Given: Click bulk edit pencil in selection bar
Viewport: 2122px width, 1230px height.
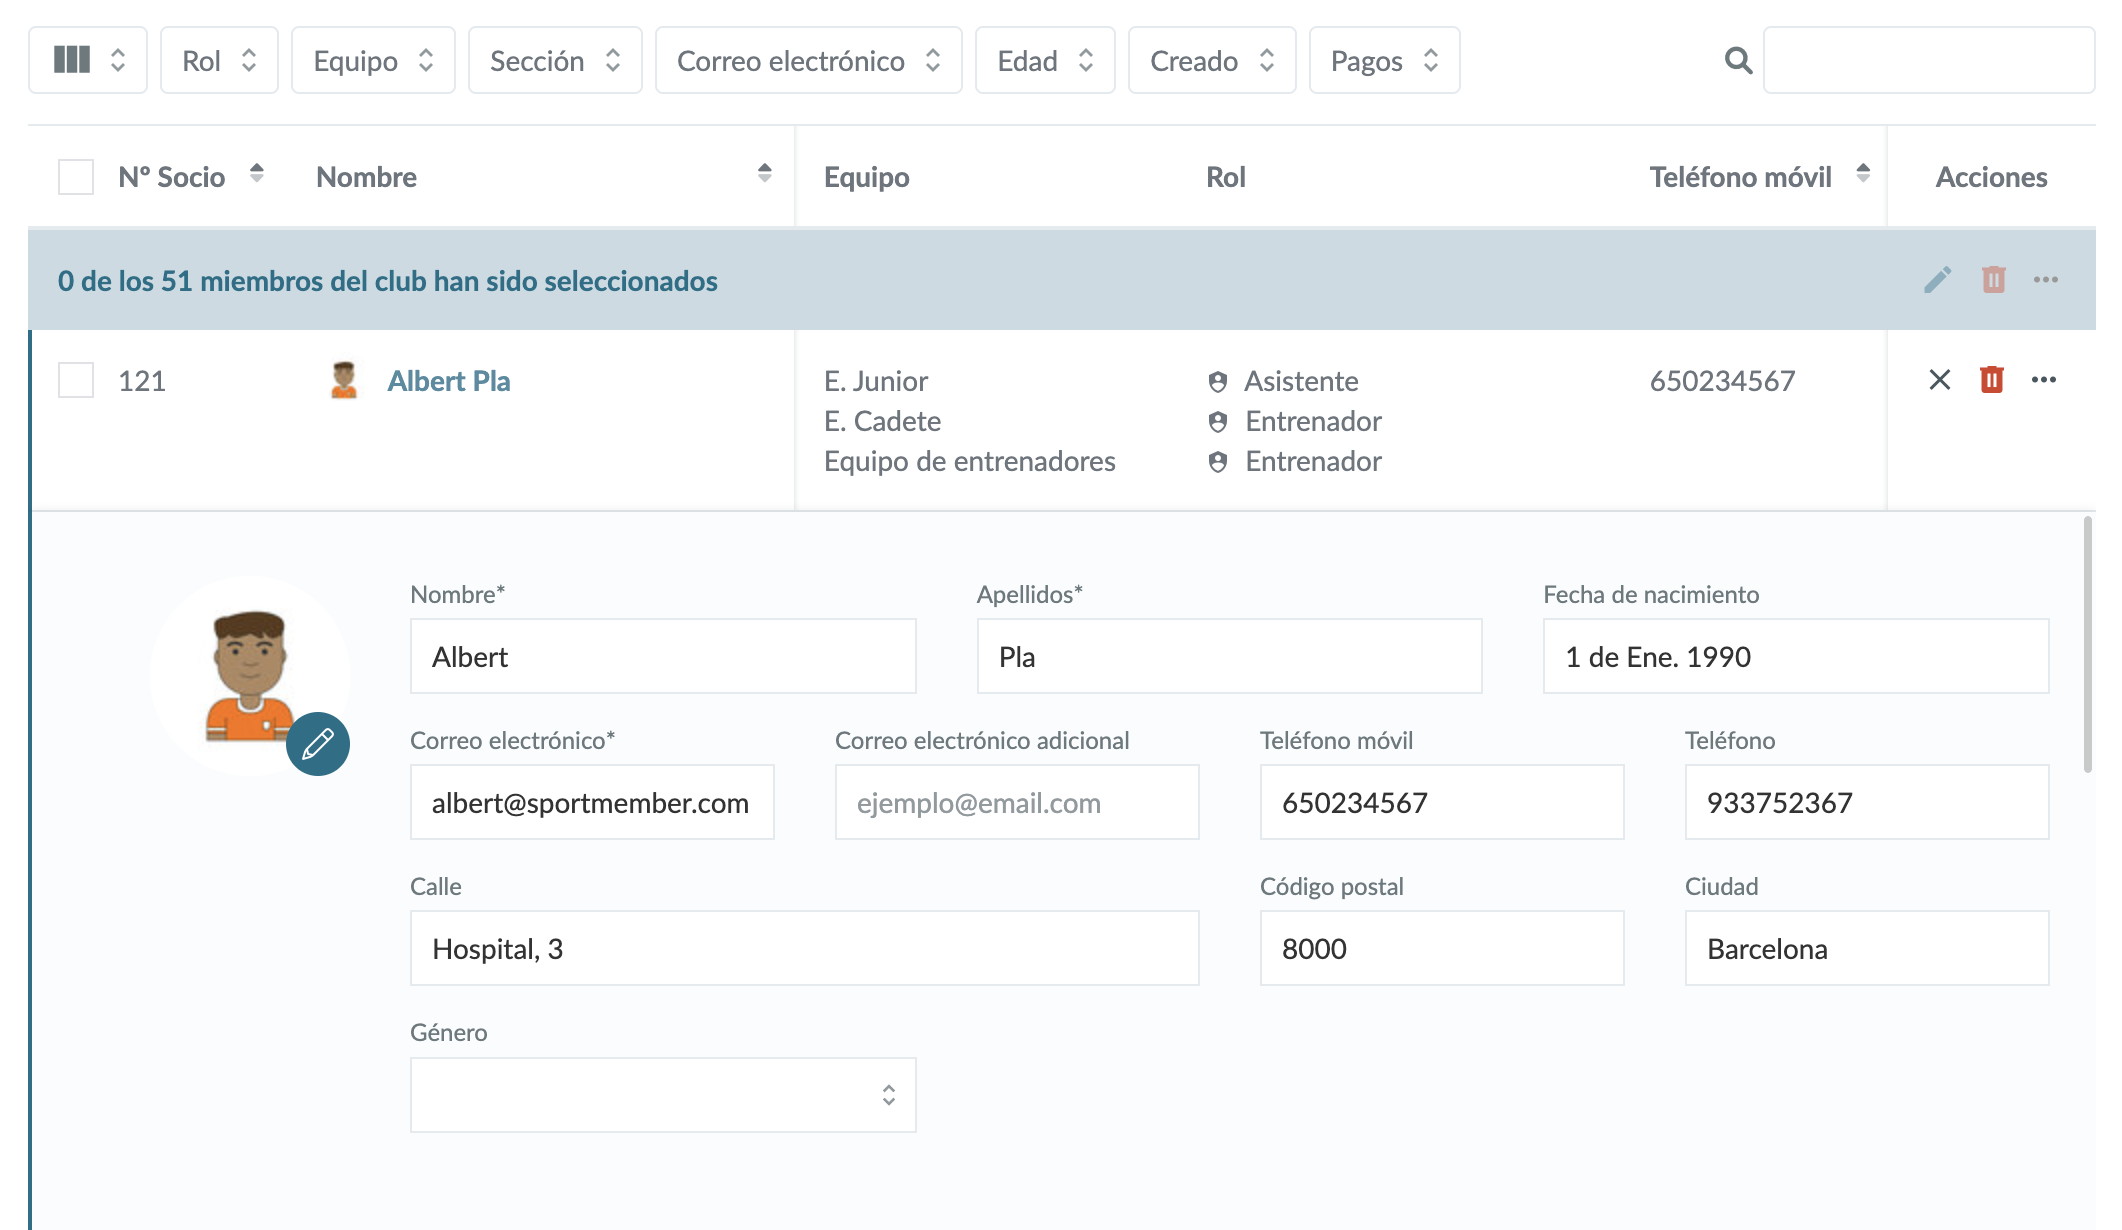Looking at the screenshot, I should [1937, 280].
